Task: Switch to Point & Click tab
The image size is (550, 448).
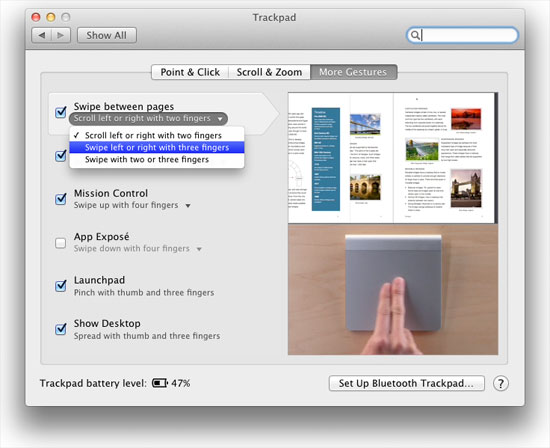Action: point(190,72)
